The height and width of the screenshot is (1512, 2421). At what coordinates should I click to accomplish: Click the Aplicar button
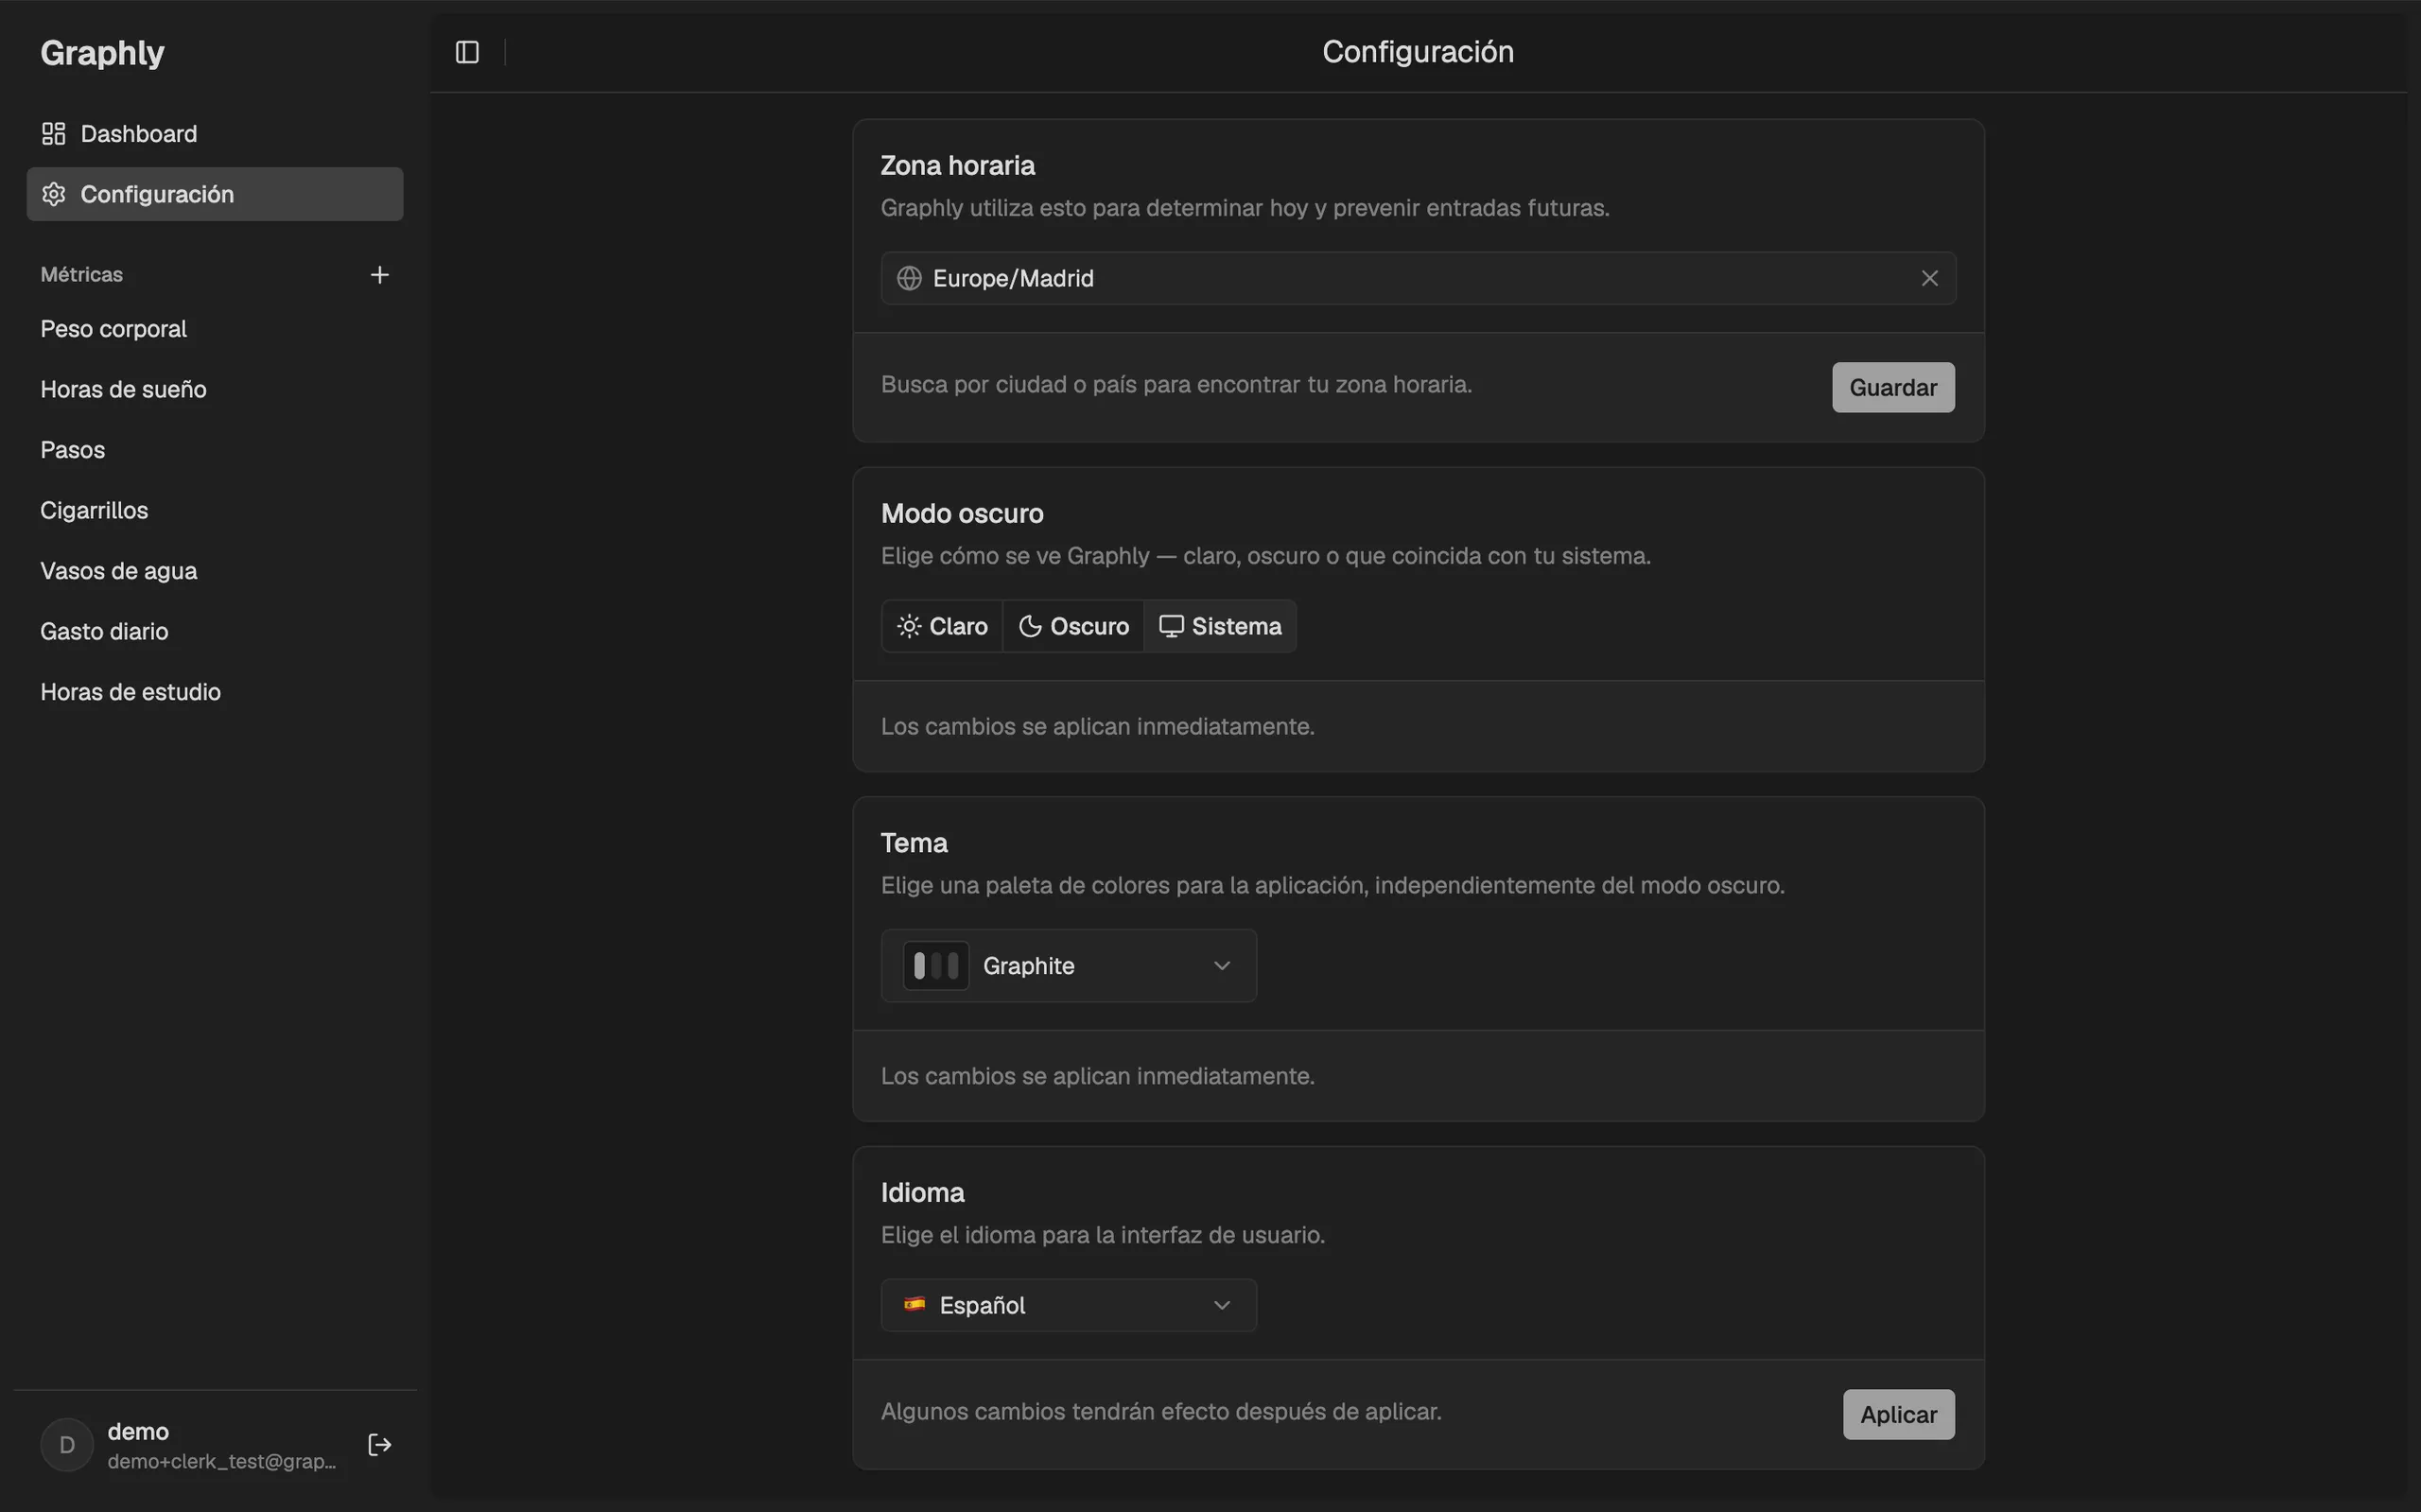(1898, 1414)
